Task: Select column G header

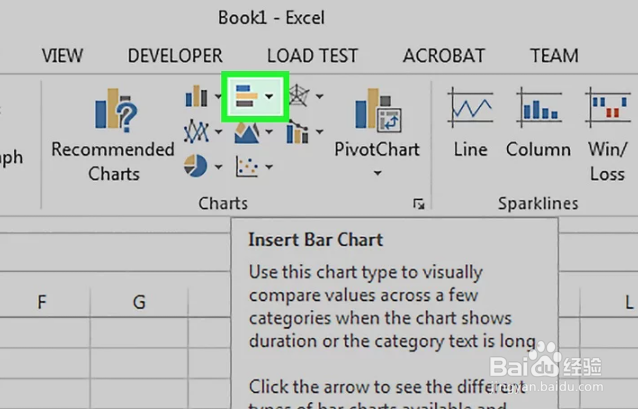Action: [x=139, y=302]
